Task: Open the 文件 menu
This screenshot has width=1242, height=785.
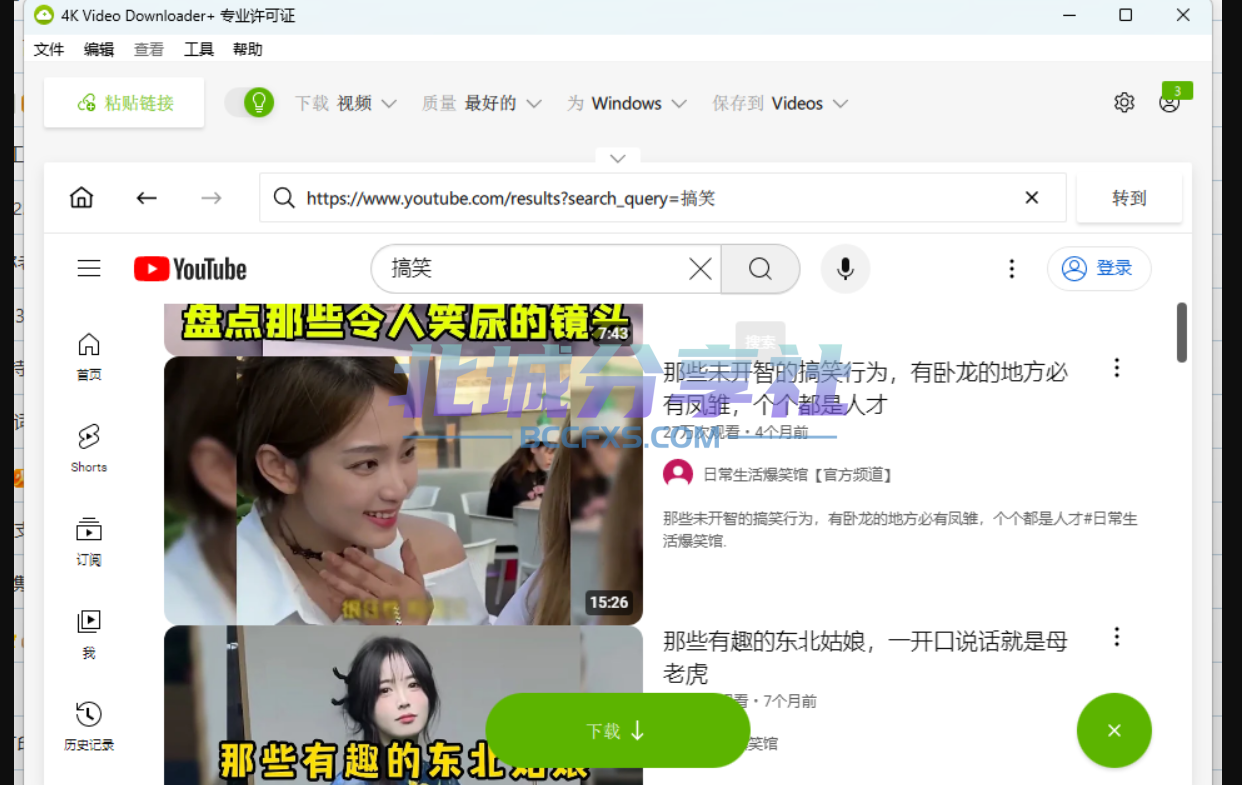Action: tap(49, 49)
